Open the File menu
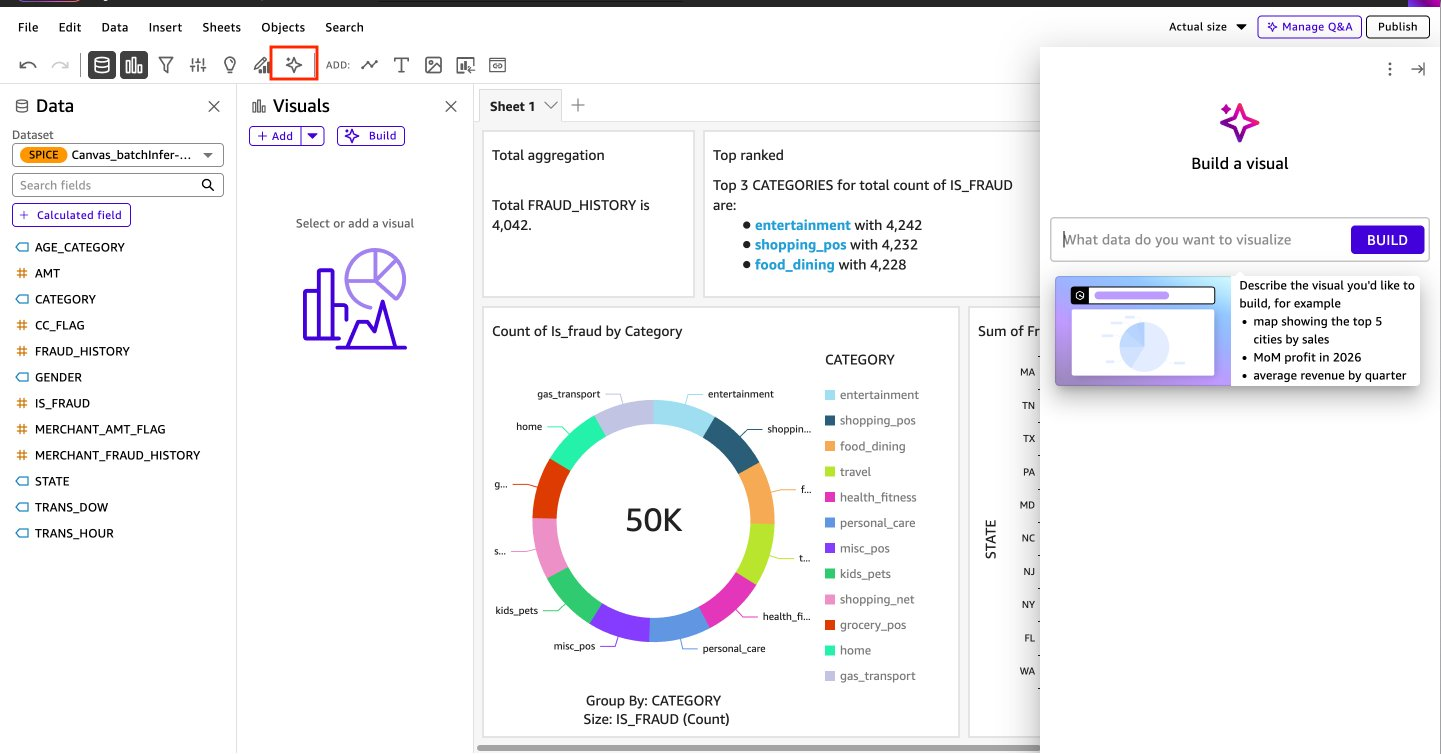Viewport: 1441px width, 754px height. [28, 27]
